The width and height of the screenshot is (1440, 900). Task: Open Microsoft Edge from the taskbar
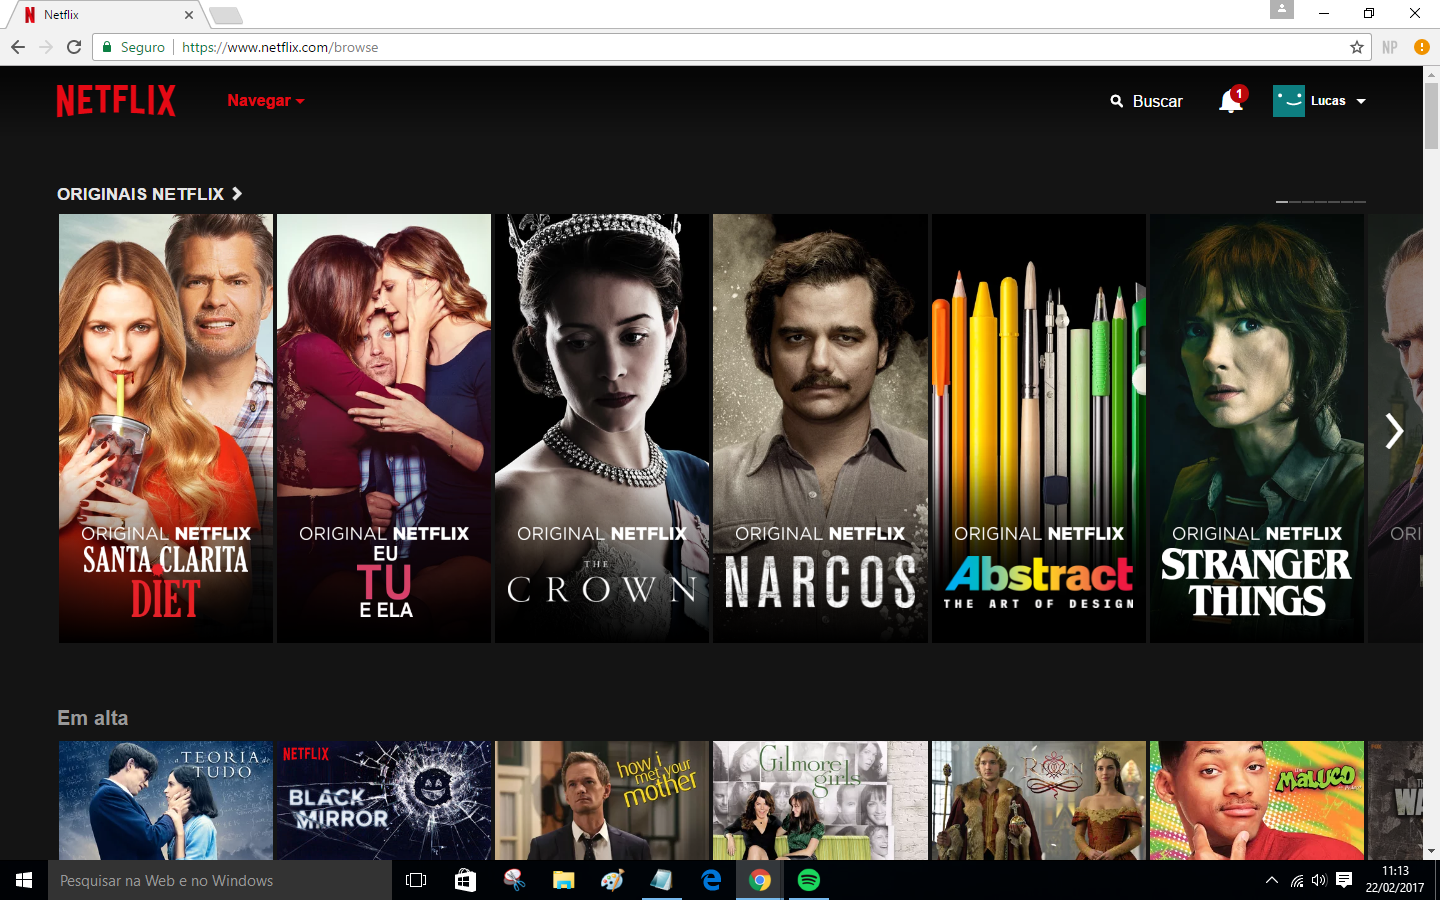711,880
